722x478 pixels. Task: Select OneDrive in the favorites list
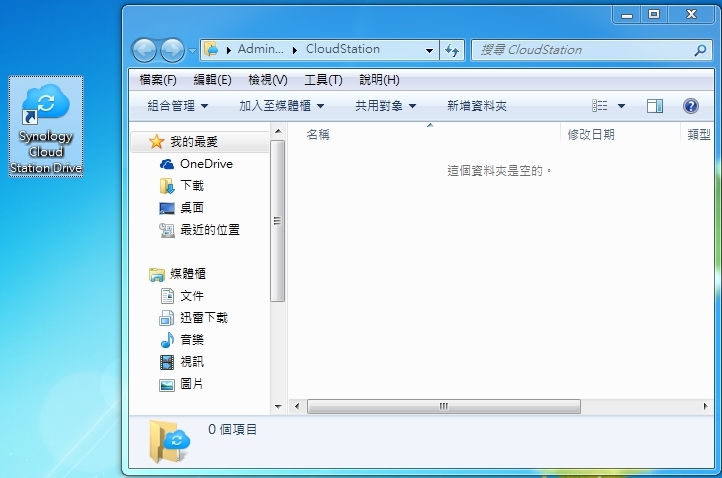click(206, 164)
